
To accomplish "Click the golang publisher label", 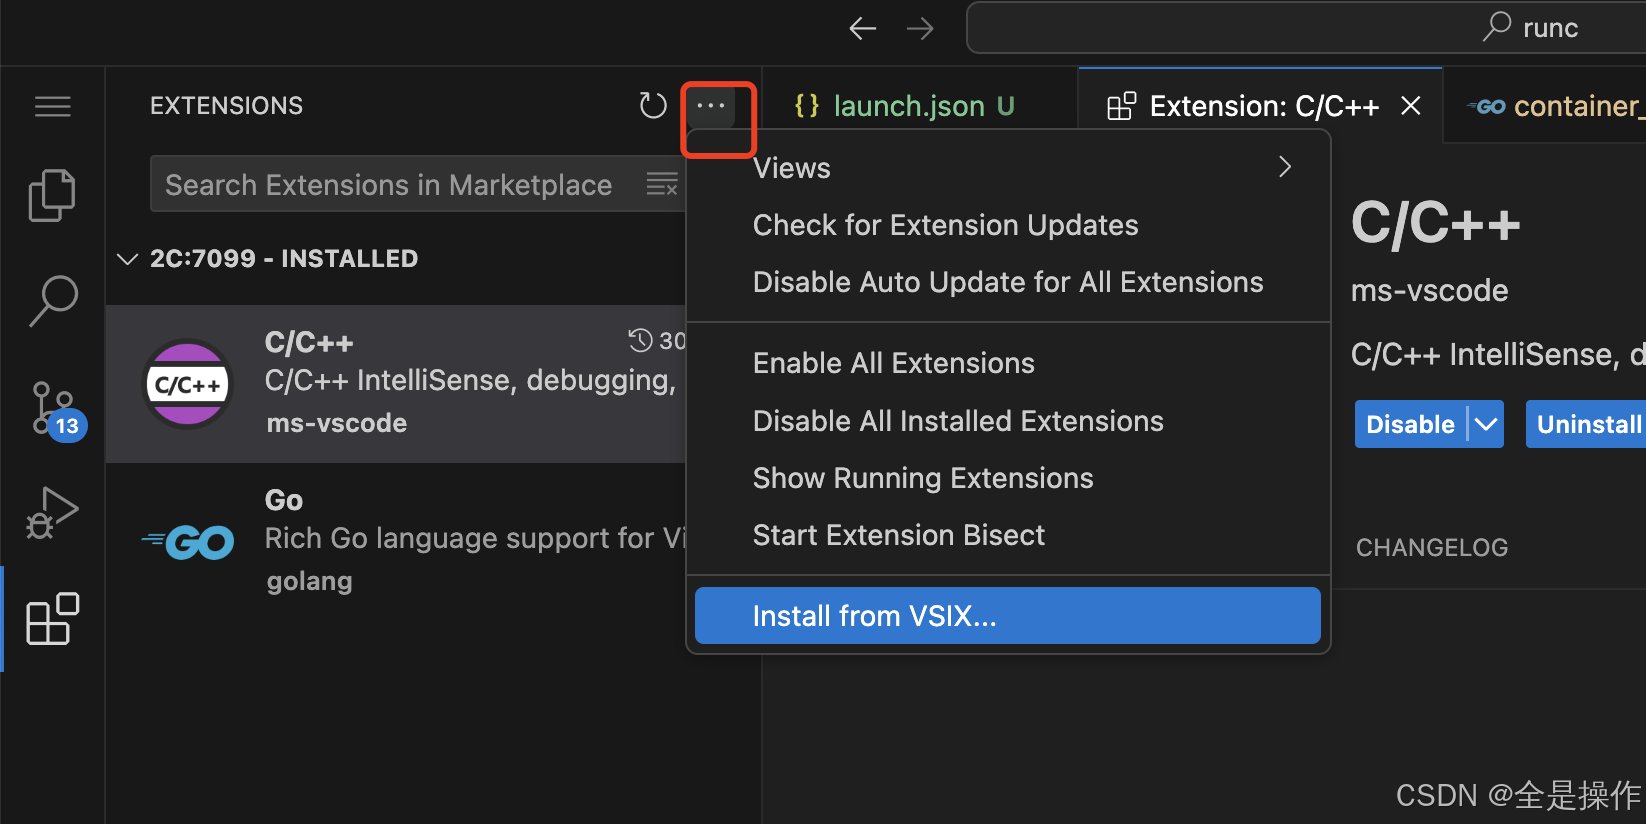I will [x=309, y=581].
